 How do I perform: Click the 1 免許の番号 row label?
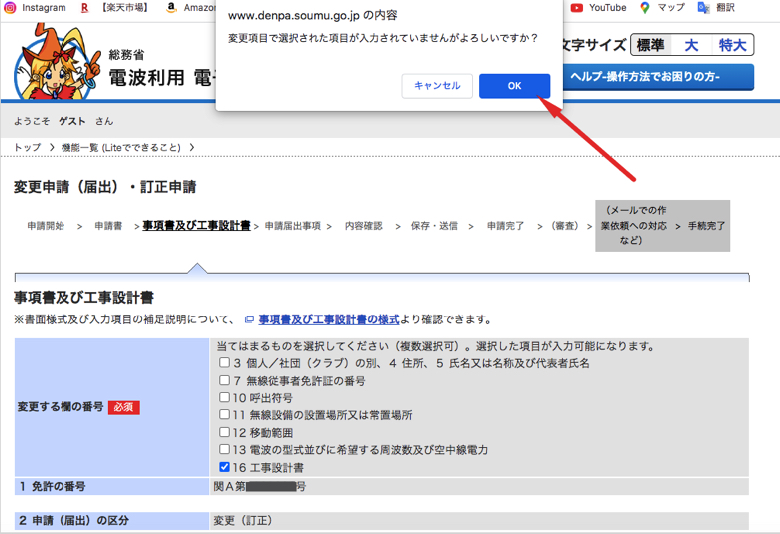coord(52,486)
